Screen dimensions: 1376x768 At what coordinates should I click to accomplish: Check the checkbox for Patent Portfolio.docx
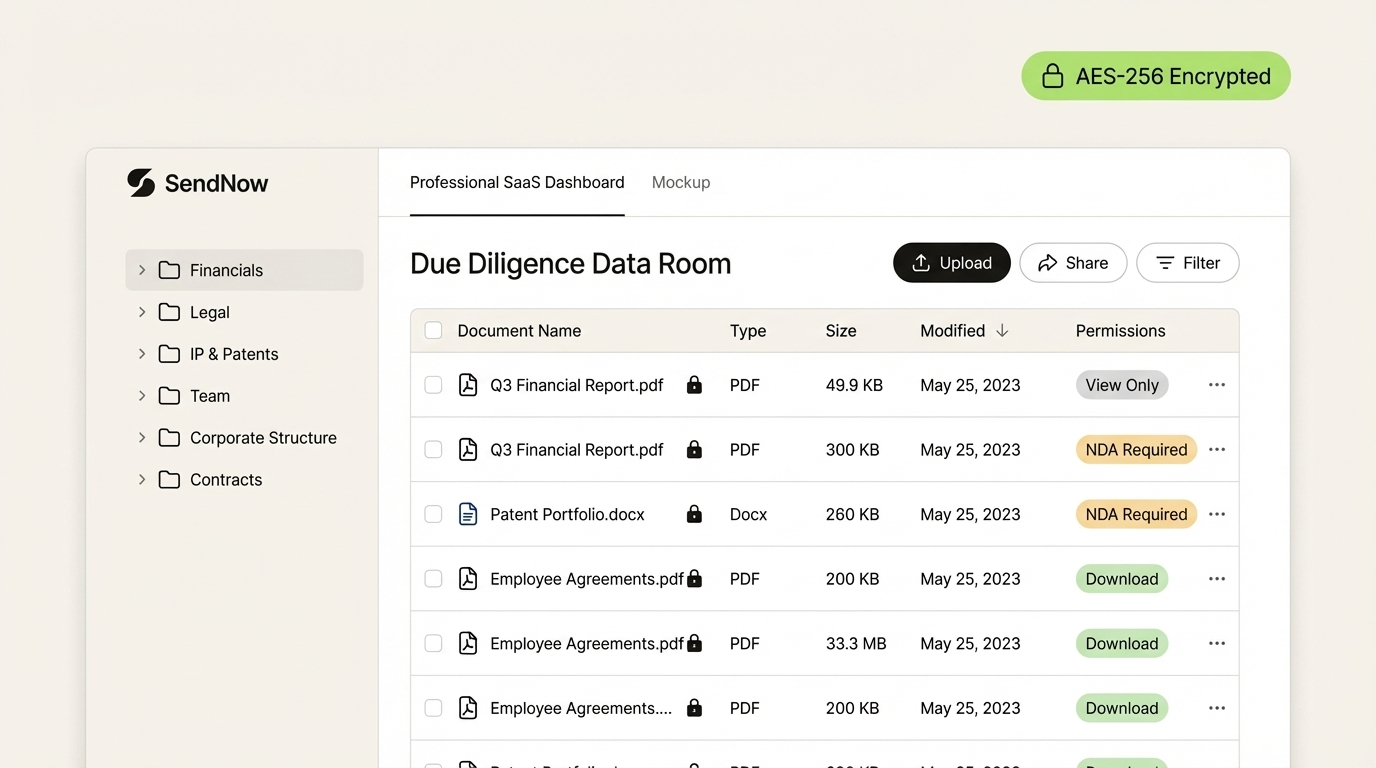(x=433, y=514)
